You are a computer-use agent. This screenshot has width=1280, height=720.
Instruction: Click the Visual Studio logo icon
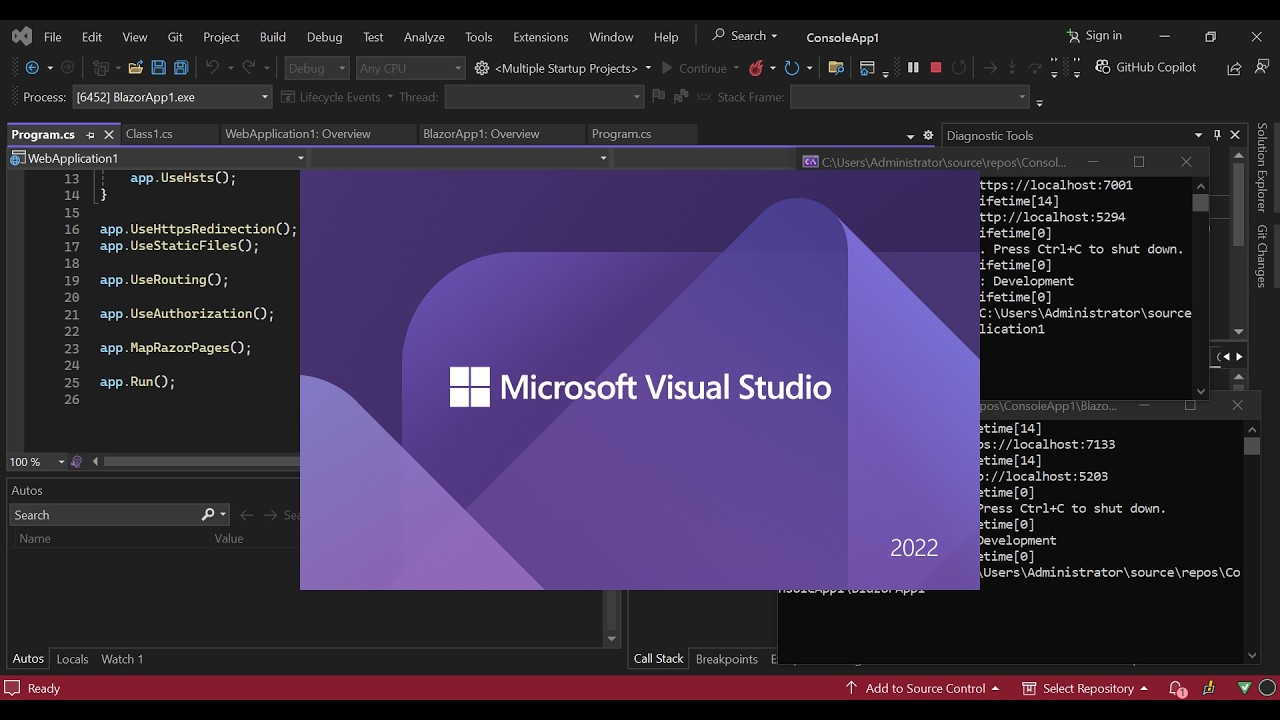(22, 36)
